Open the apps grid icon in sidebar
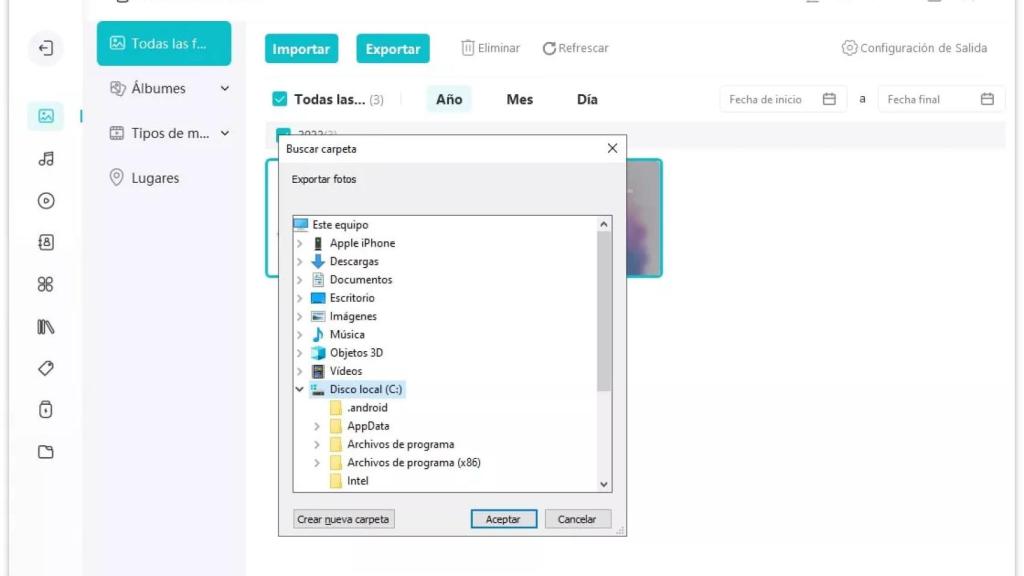This screenshot has height=576, width=1024. 46,285
